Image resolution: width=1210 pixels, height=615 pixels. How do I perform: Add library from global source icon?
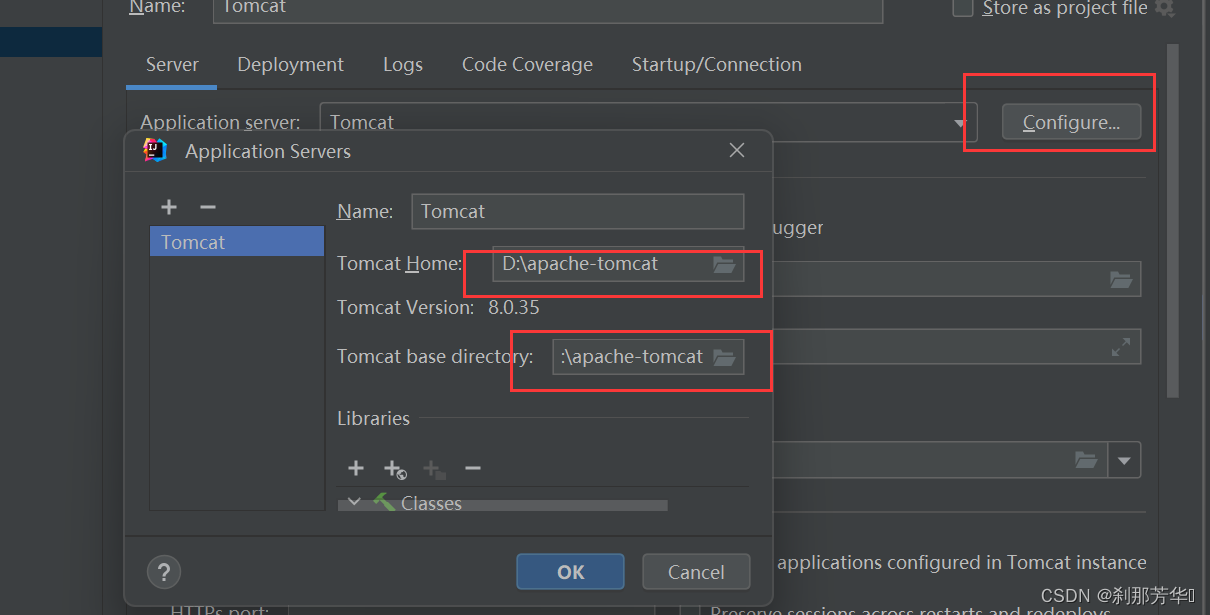[395, 469]
